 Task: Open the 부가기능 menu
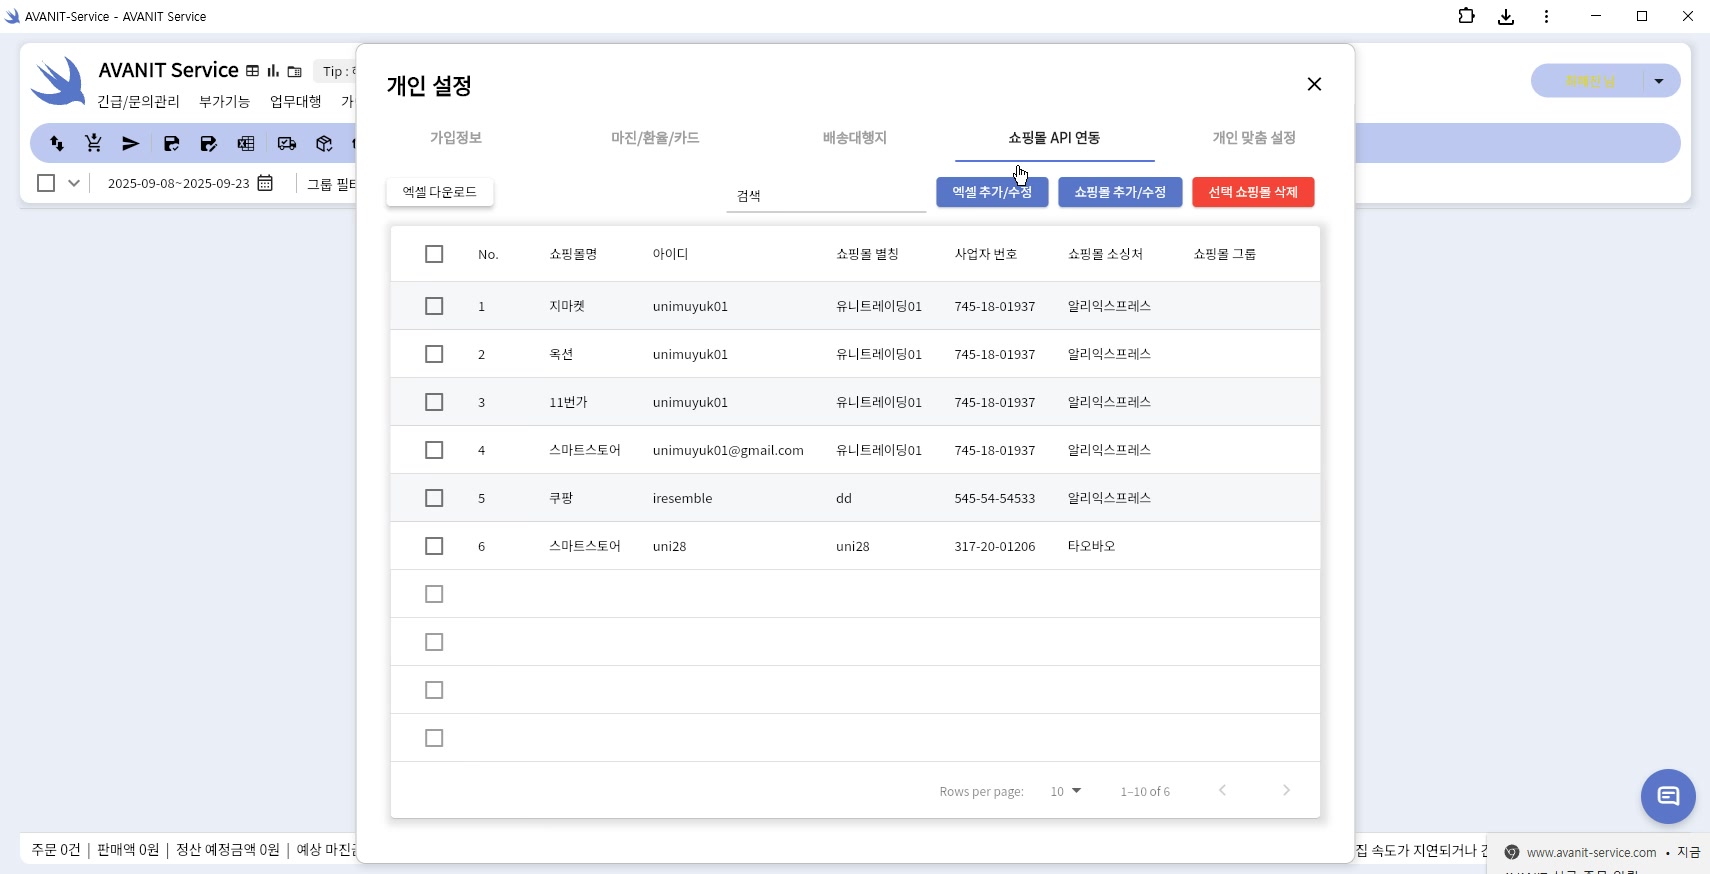click(x=224, y=102)
